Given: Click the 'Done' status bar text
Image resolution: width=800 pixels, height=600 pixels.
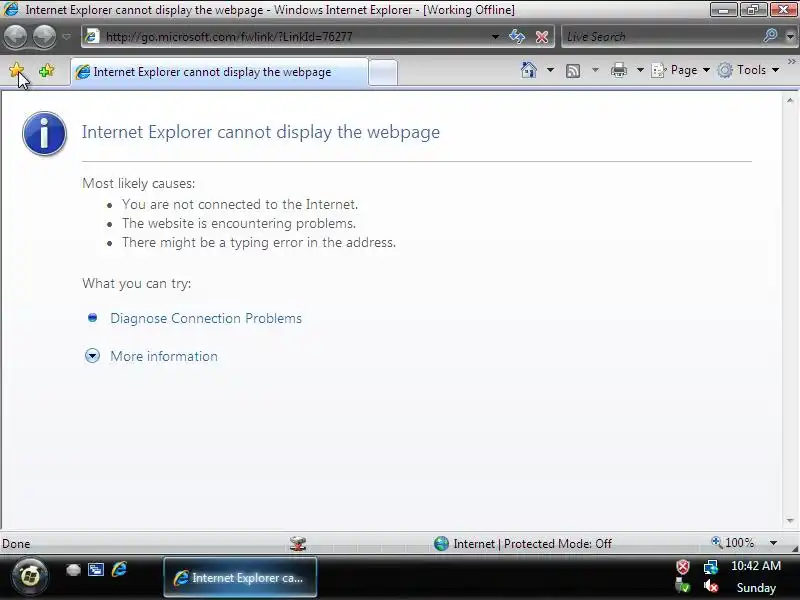Looking at the screenshot, I should 16,544.
